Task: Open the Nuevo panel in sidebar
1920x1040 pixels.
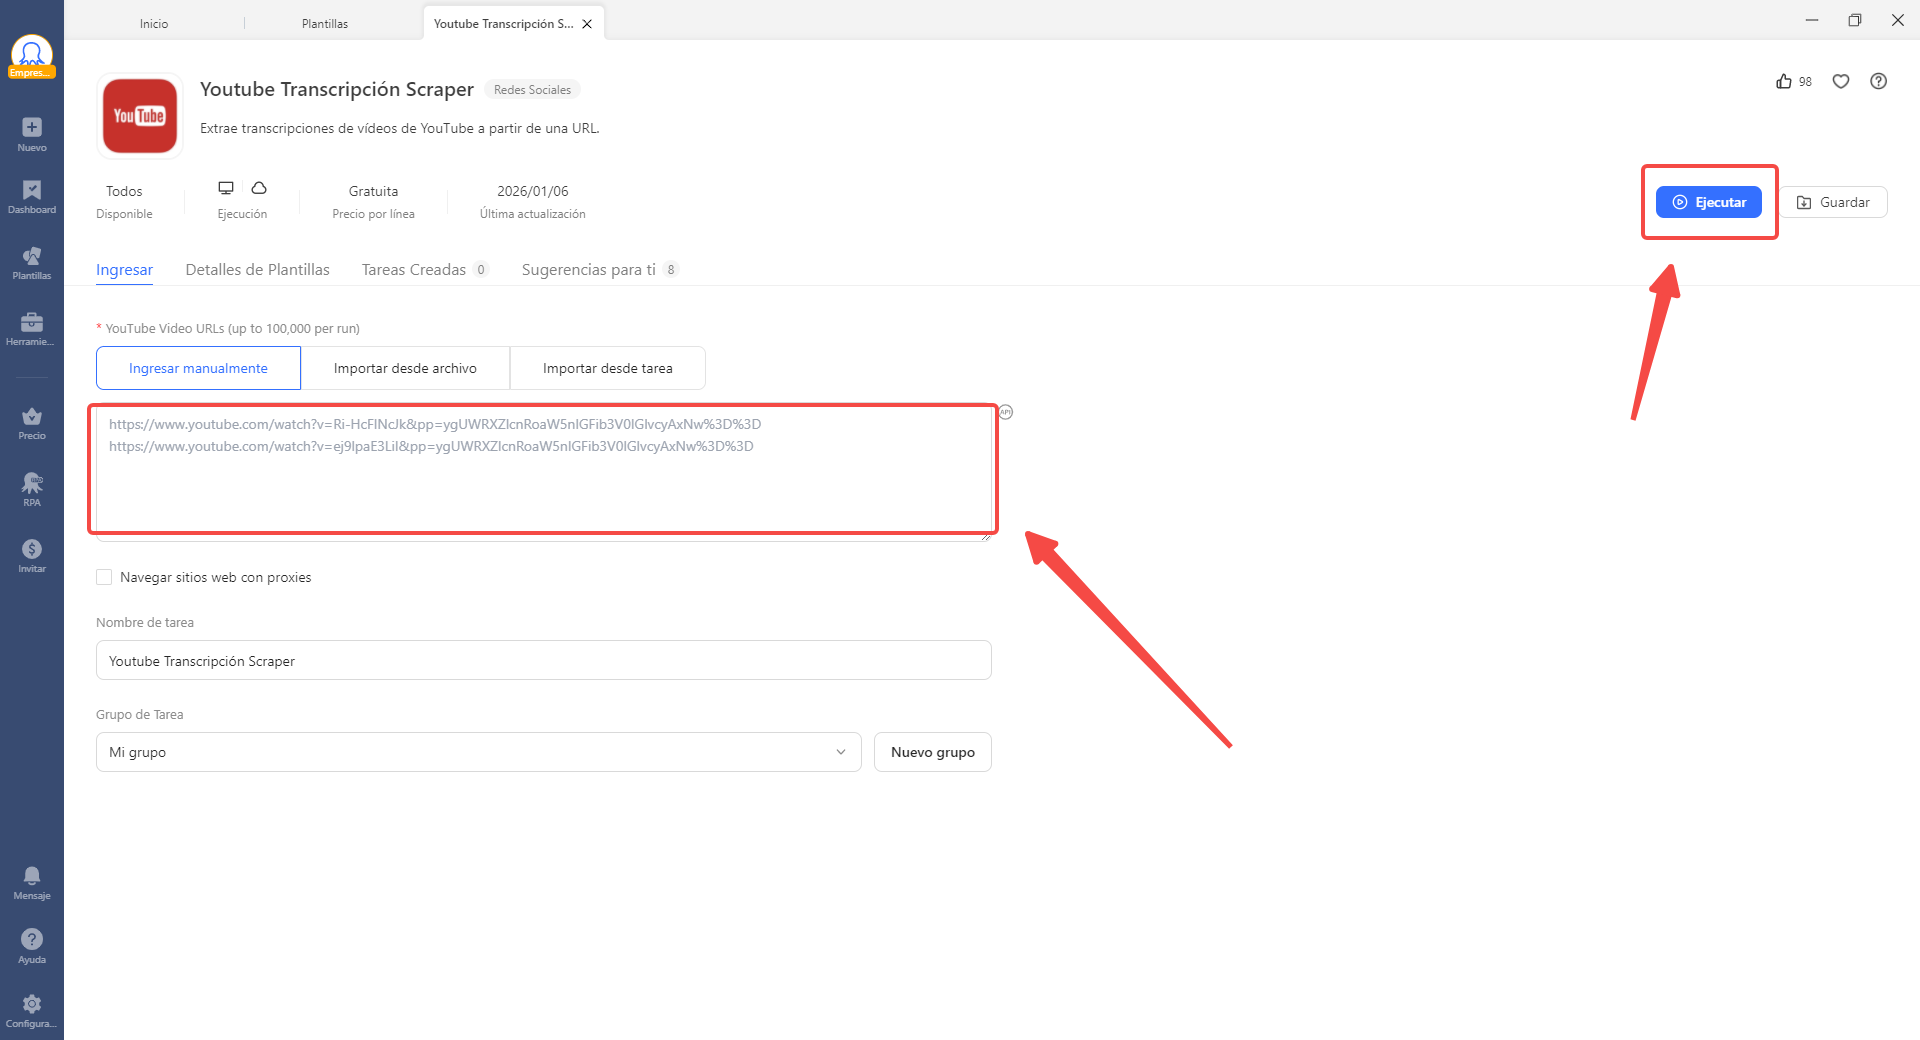Action: click(32, 132)
